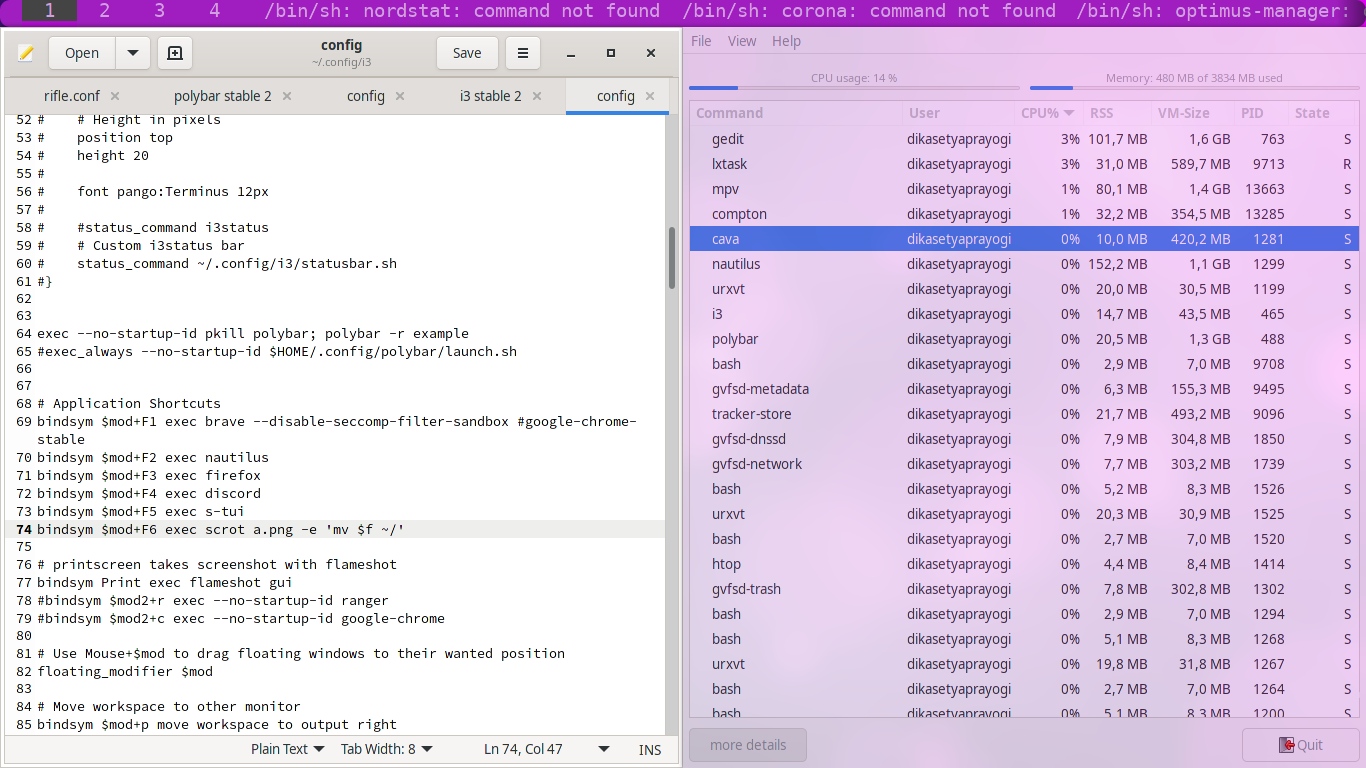The height and width of the screenshot is (768, 1366).
Task: Click the gedit document pencil icon
Action: 26,53
